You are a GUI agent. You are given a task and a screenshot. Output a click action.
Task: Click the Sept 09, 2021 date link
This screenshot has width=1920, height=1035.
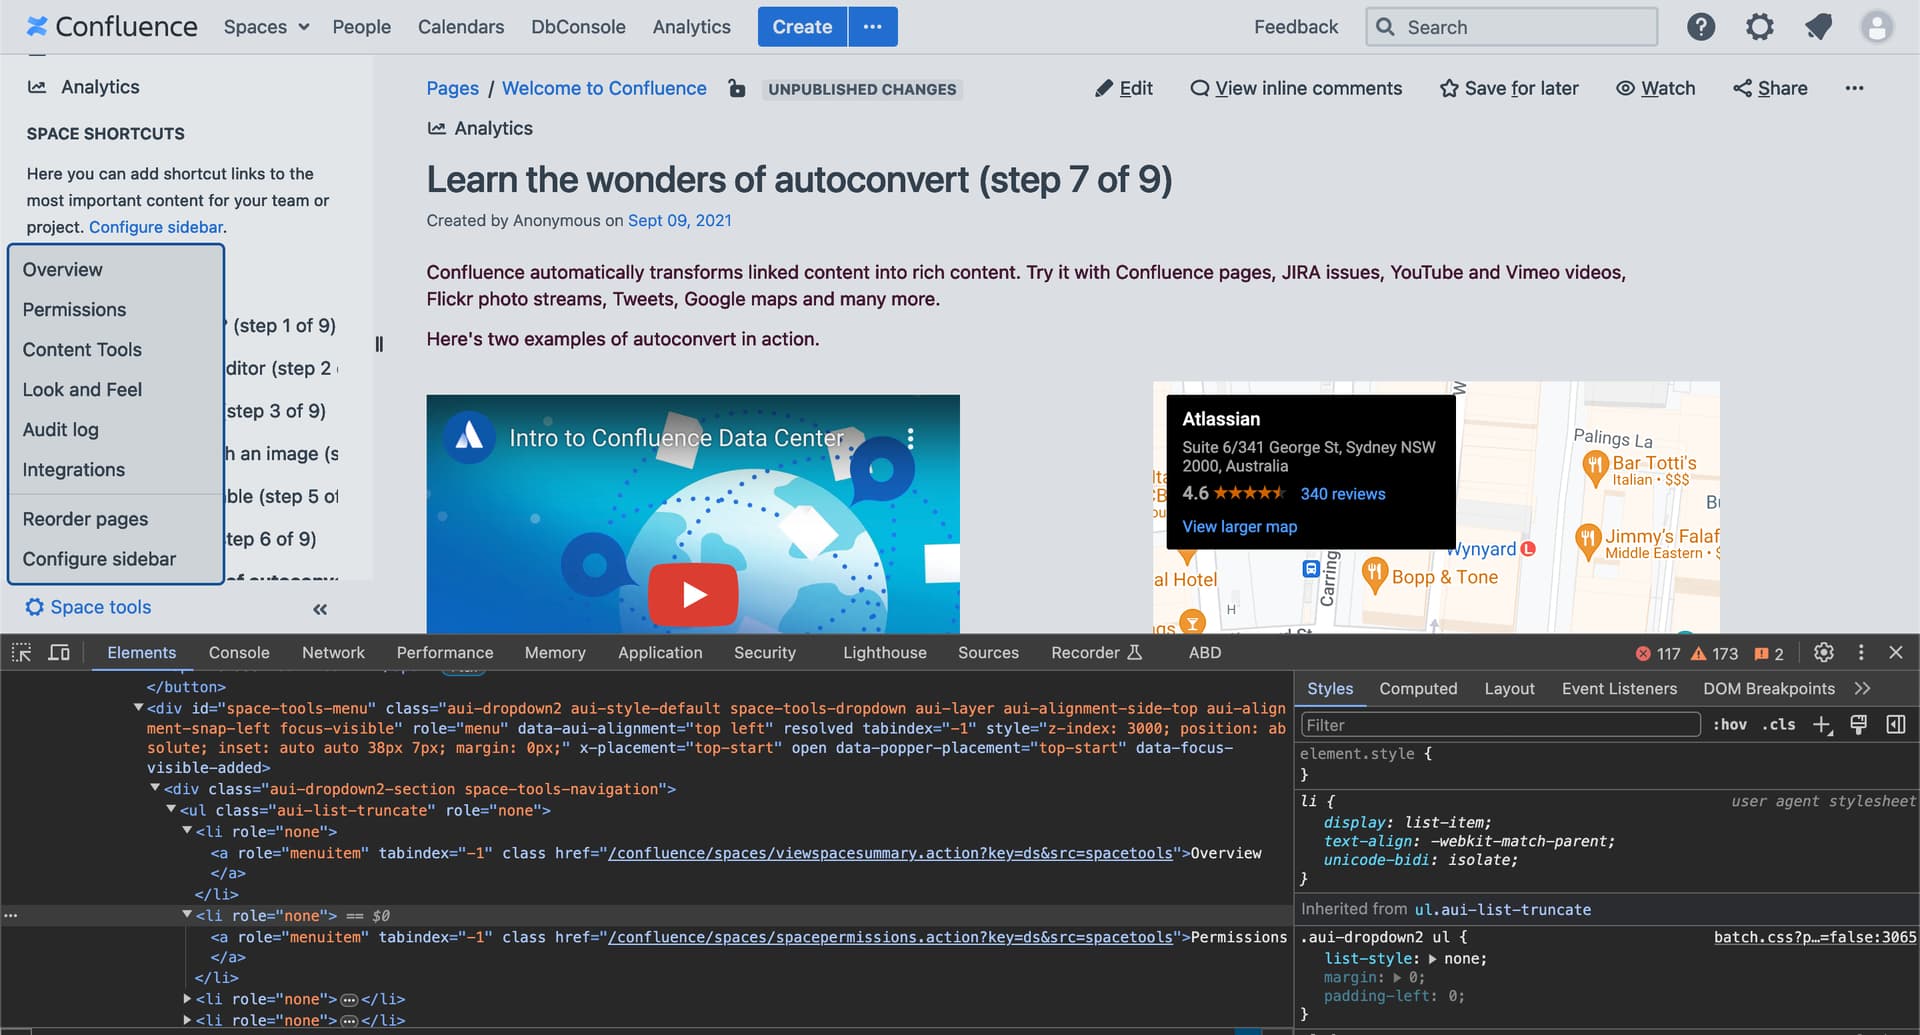(680, 220)
